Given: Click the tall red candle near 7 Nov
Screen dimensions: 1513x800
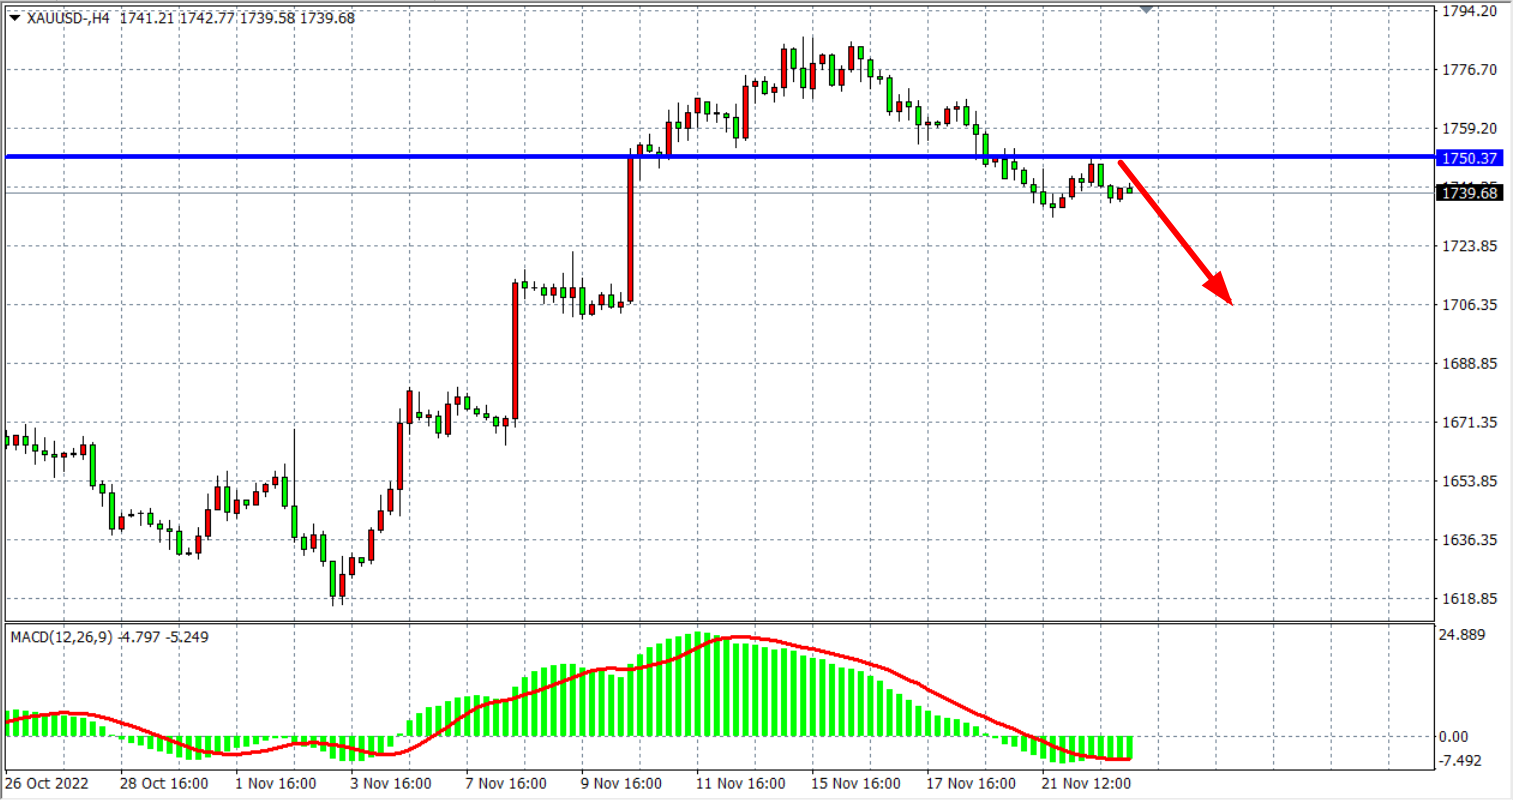Looking at the screenshot, I should click(515, 350).
